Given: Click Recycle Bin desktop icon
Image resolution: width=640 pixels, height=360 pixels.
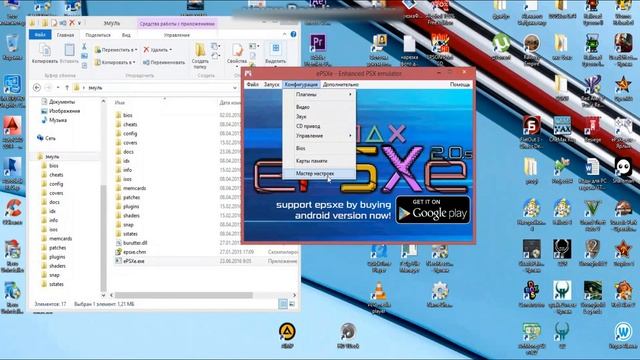Looking at the screenshot, I should point(12,48).
